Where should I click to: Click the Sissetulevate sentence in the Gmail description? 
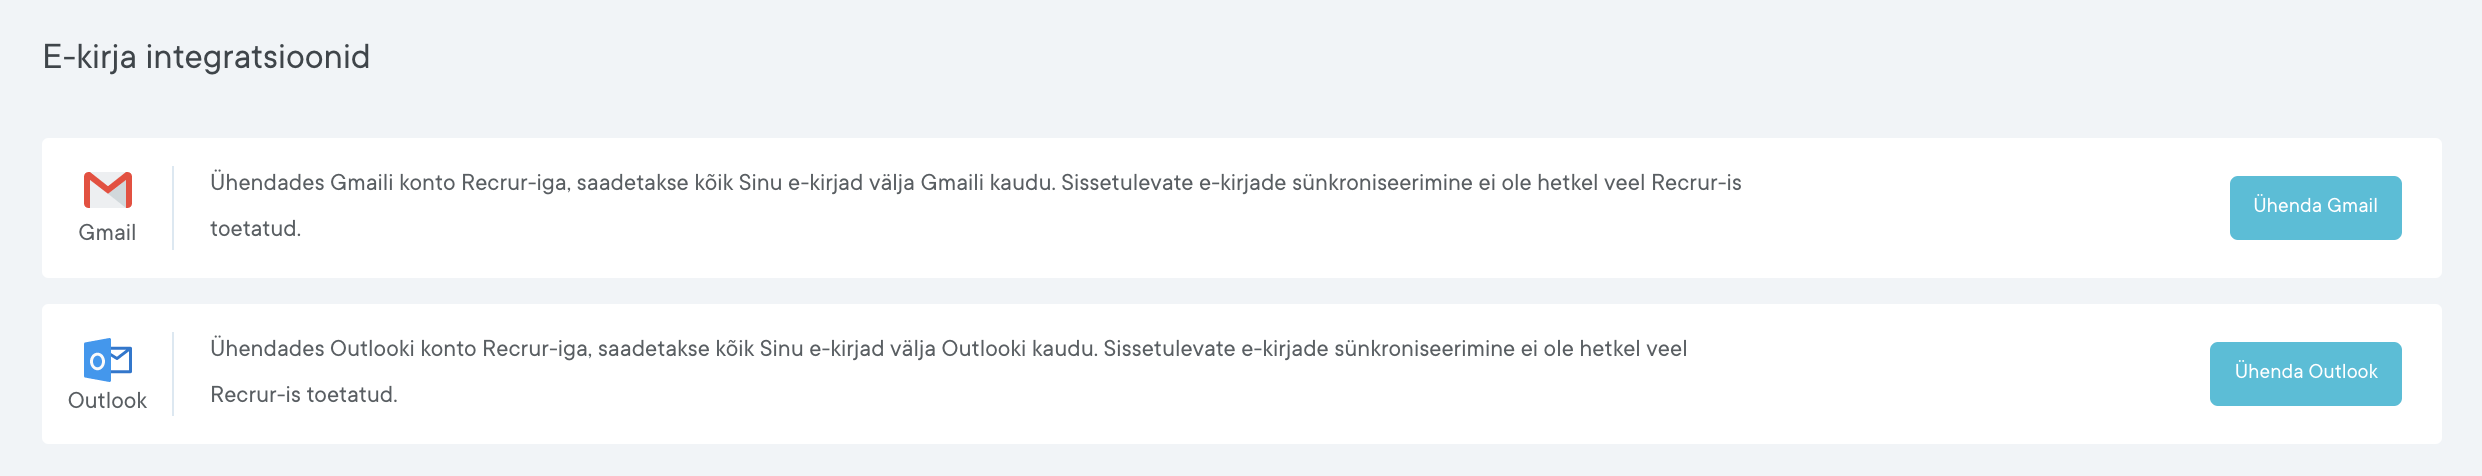point(1400,183)
